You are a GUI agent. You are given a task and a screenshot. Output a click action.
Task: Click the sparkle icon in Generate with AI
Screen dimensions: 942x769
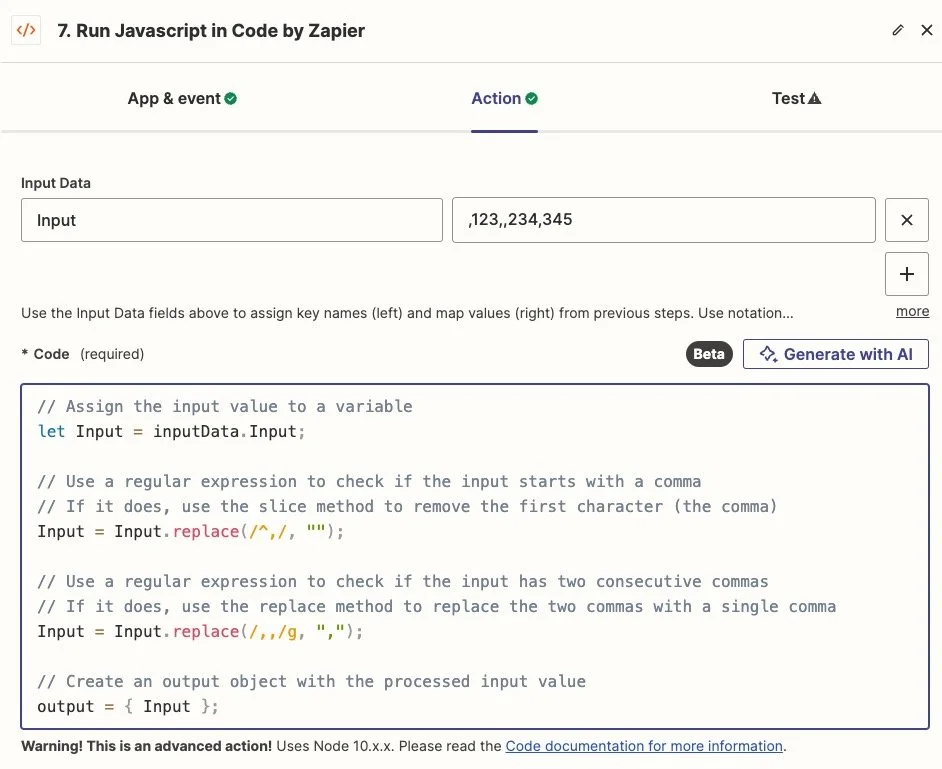coord(768,354)
